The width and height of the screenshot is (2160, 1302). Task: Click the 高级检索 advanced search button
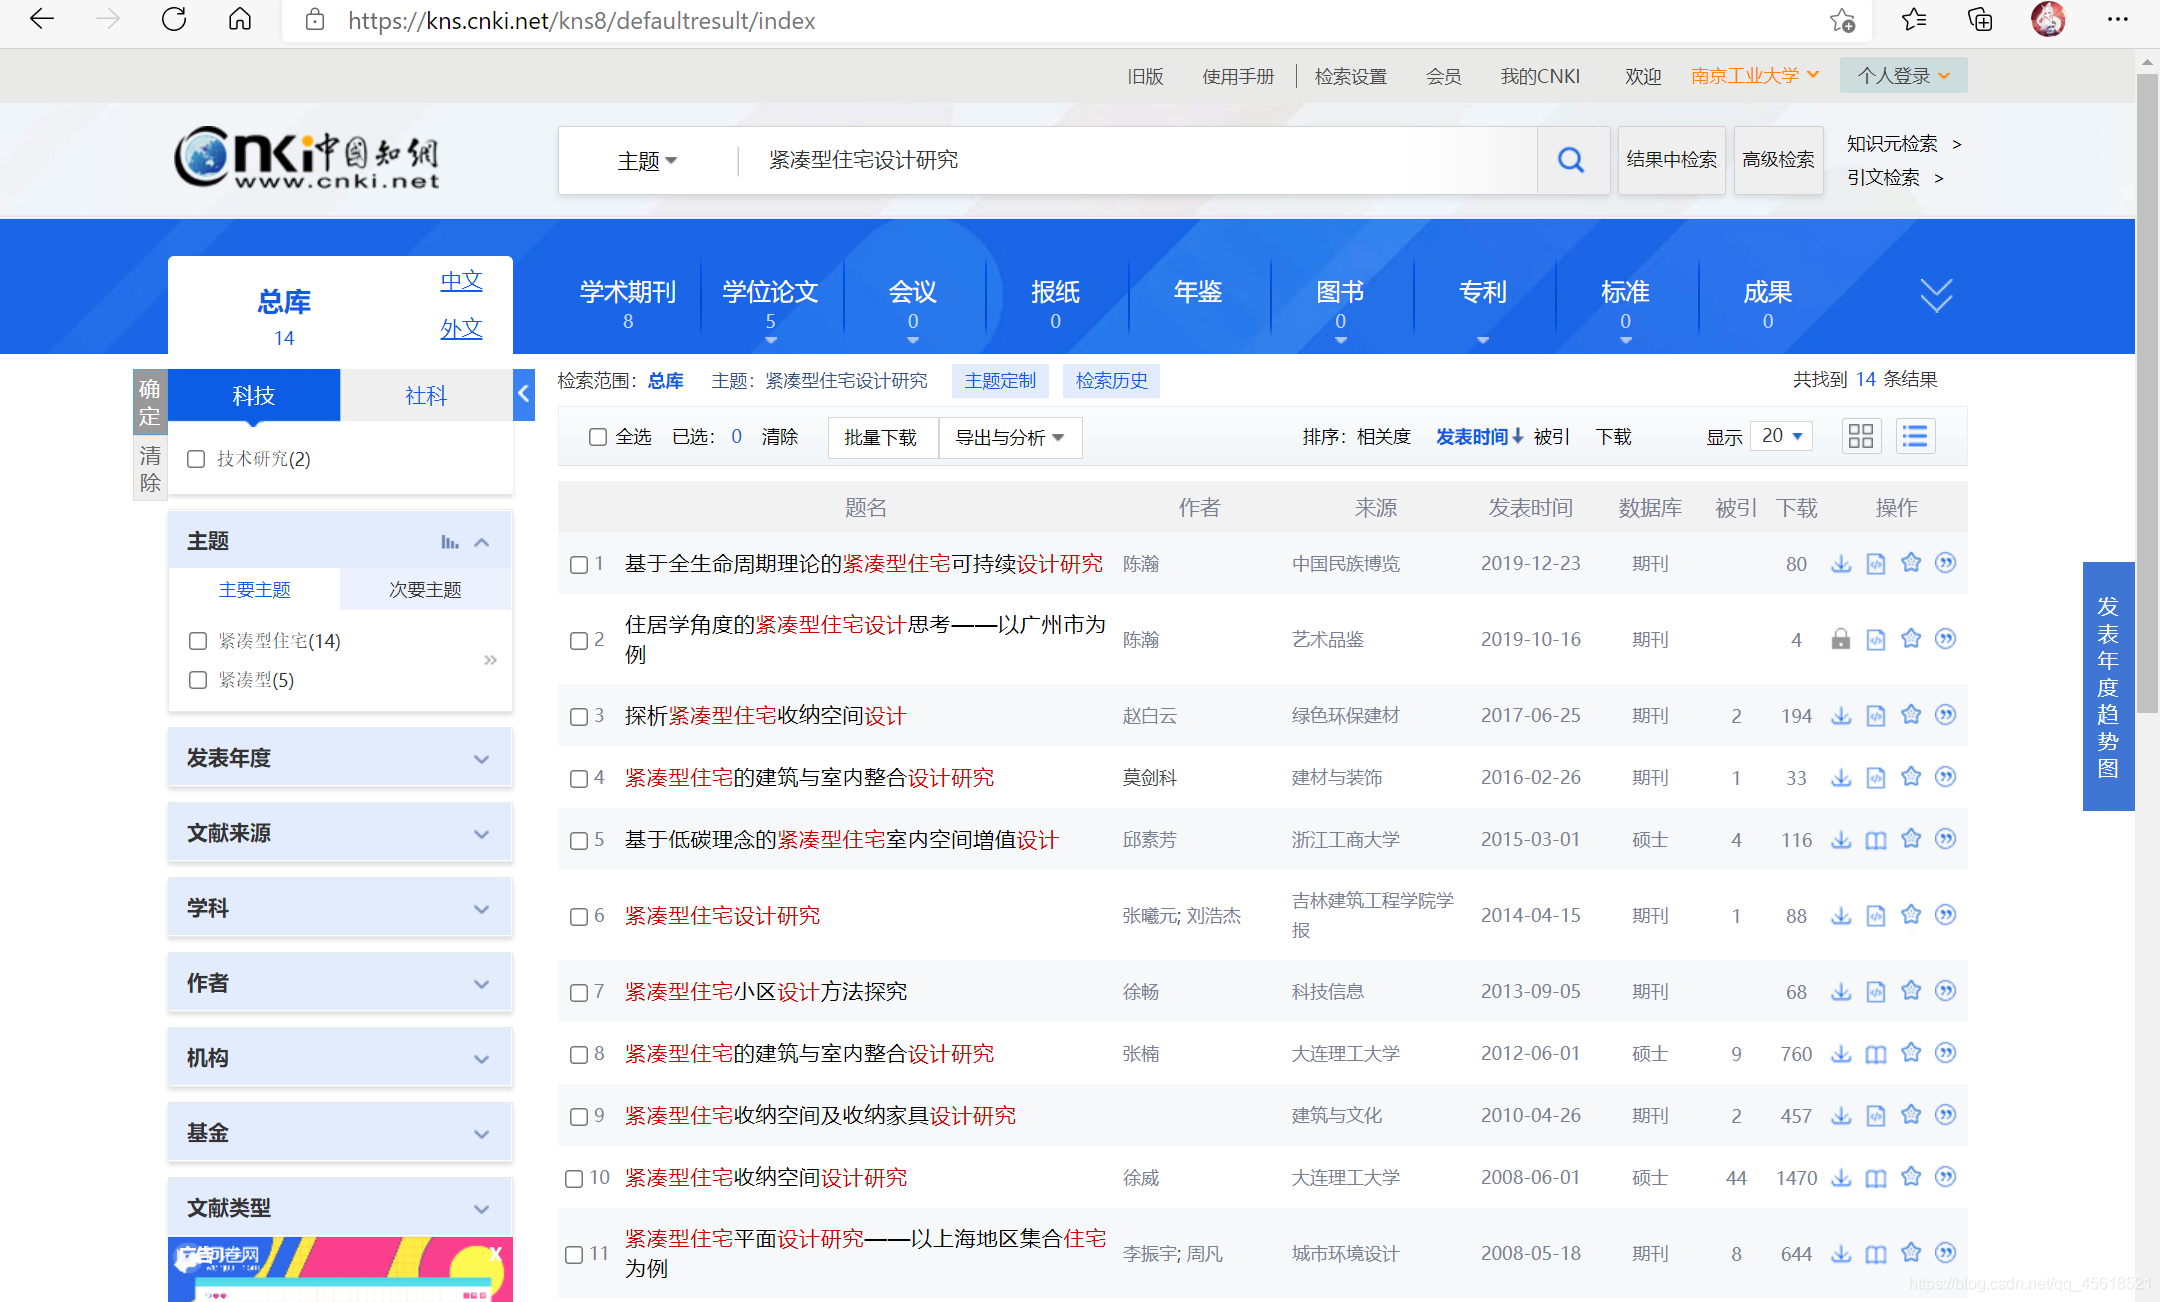pos(1778,160)
